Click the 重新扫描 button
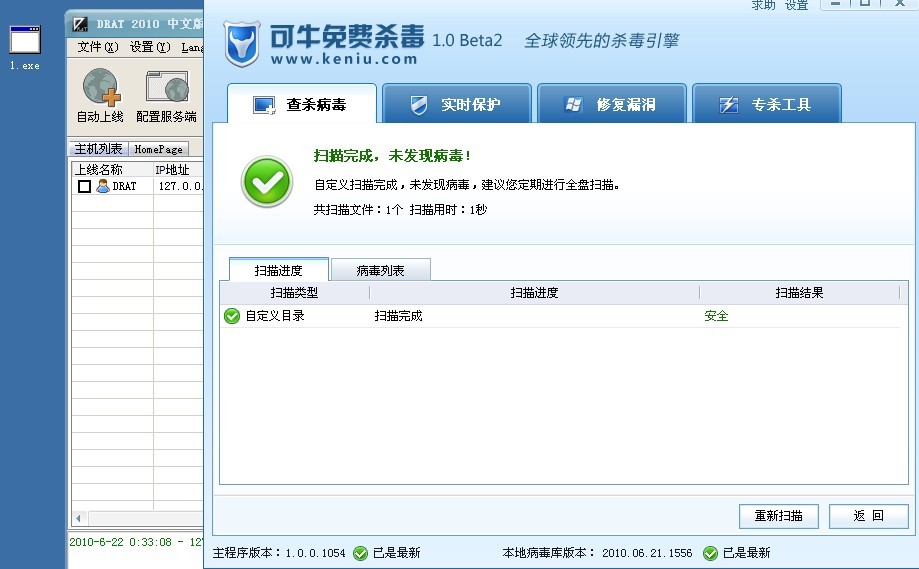 (778, 516)
